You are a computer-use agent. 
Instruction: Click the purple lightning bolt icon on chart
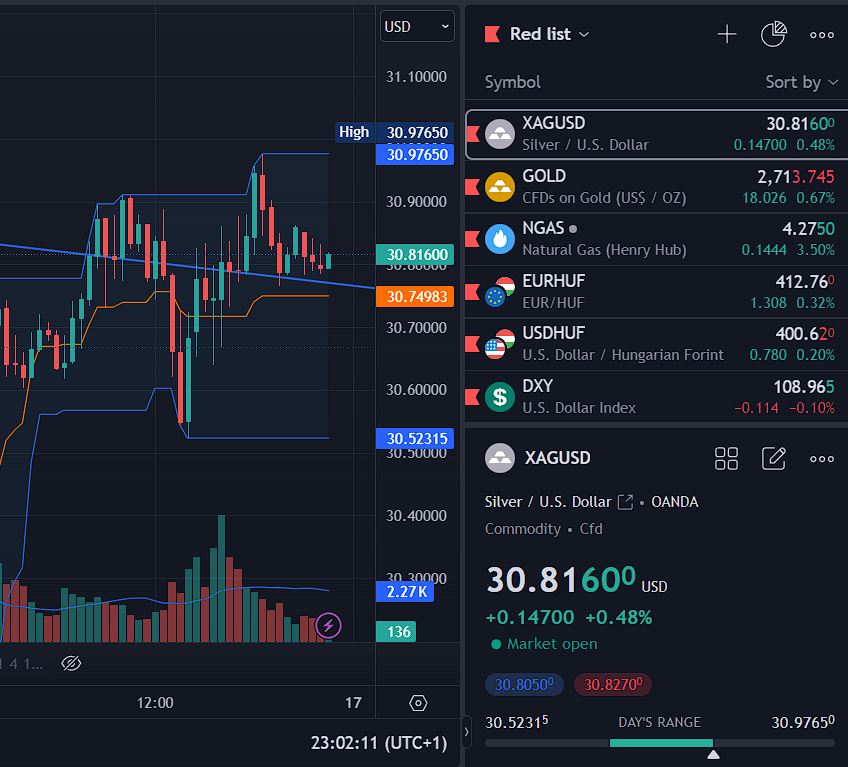[x=328, y=626]
